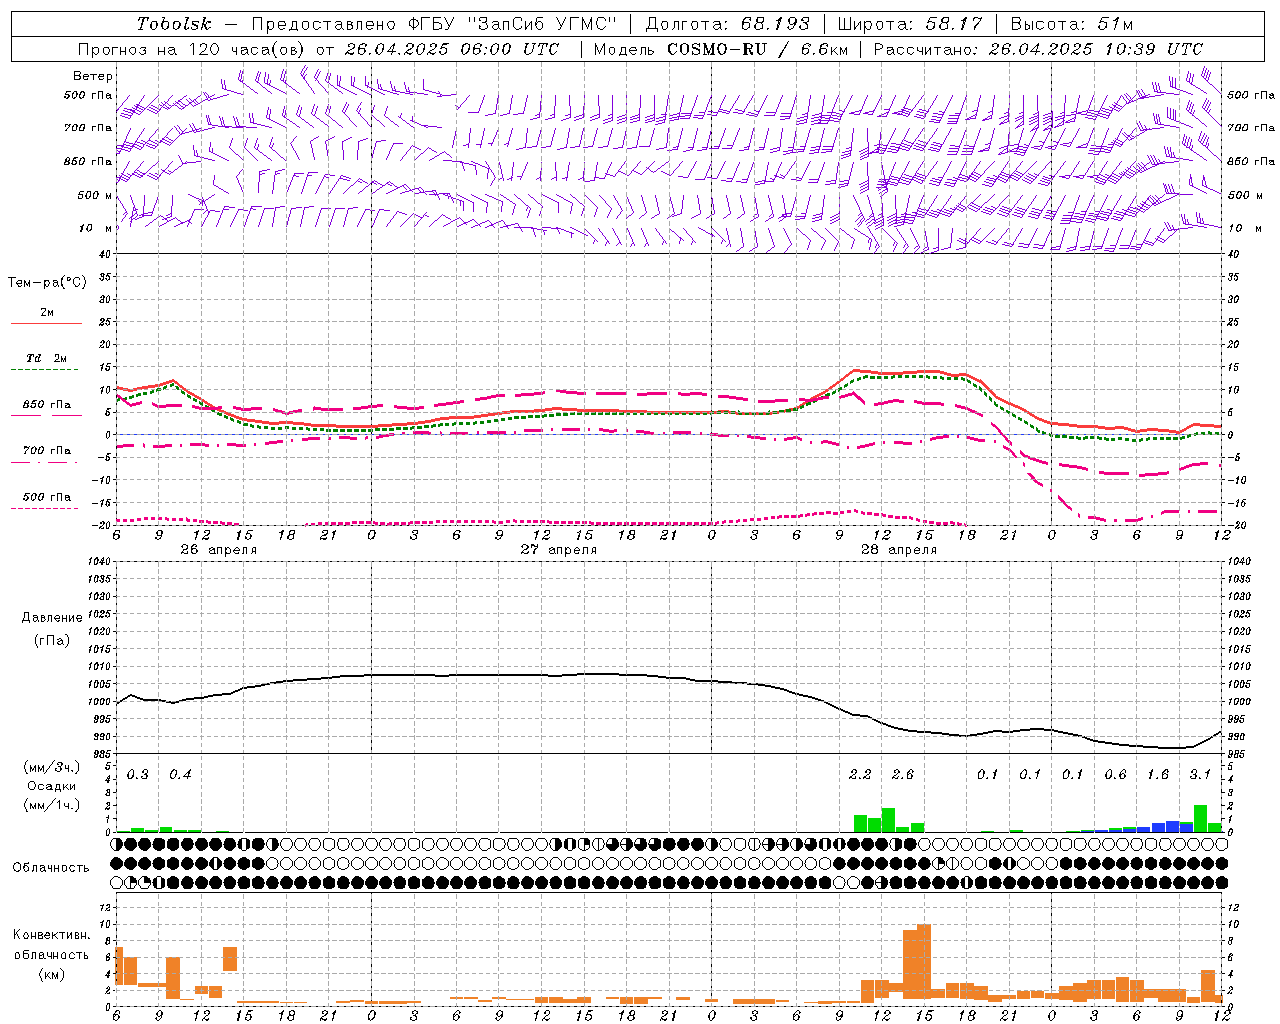Click the (км) convective cloud unit label
Screen dimensions: 1280x1024
51,974
